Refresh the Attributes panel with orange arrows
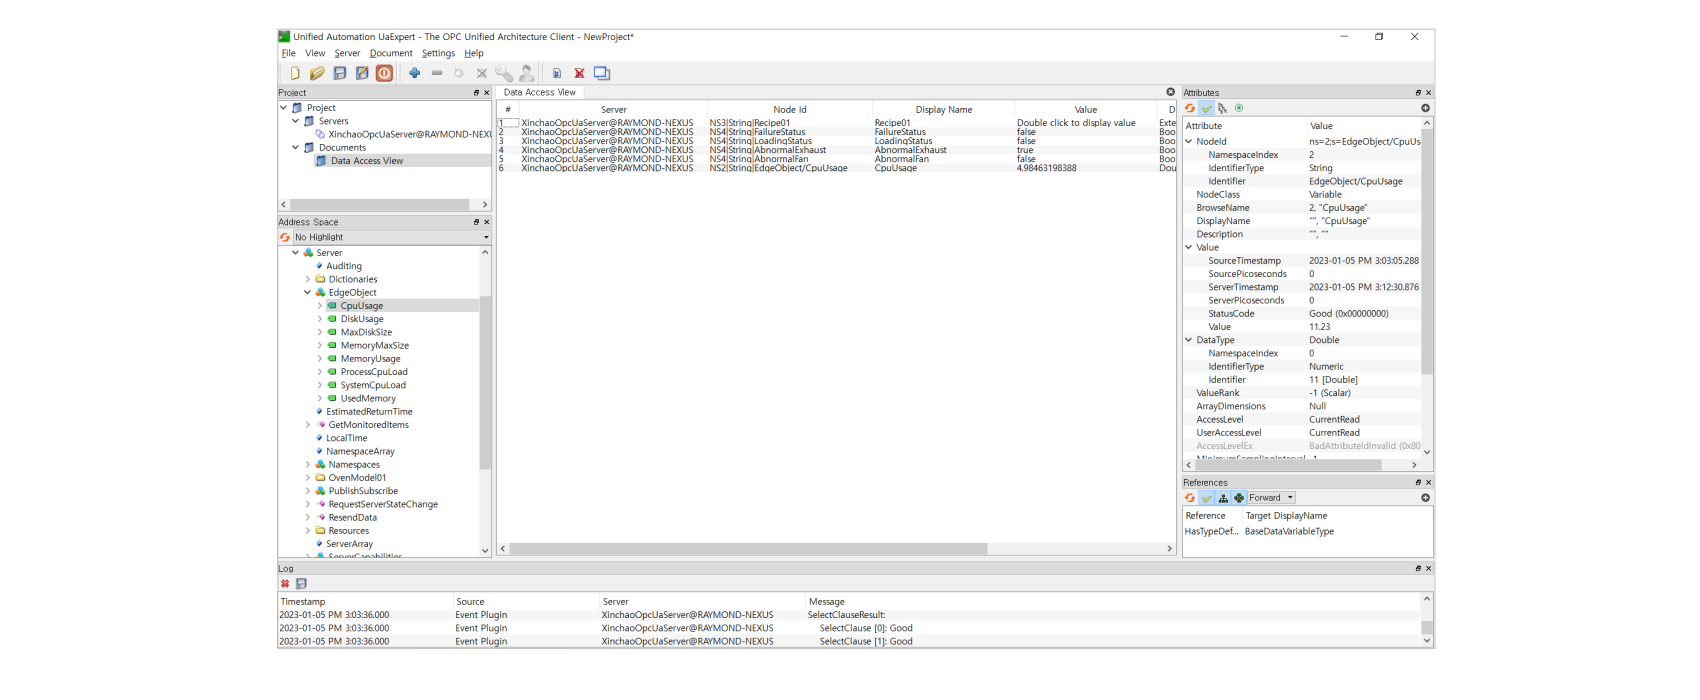Image resolution: width=1700 pixels, height=700 pixels. tap(1190, 108)
